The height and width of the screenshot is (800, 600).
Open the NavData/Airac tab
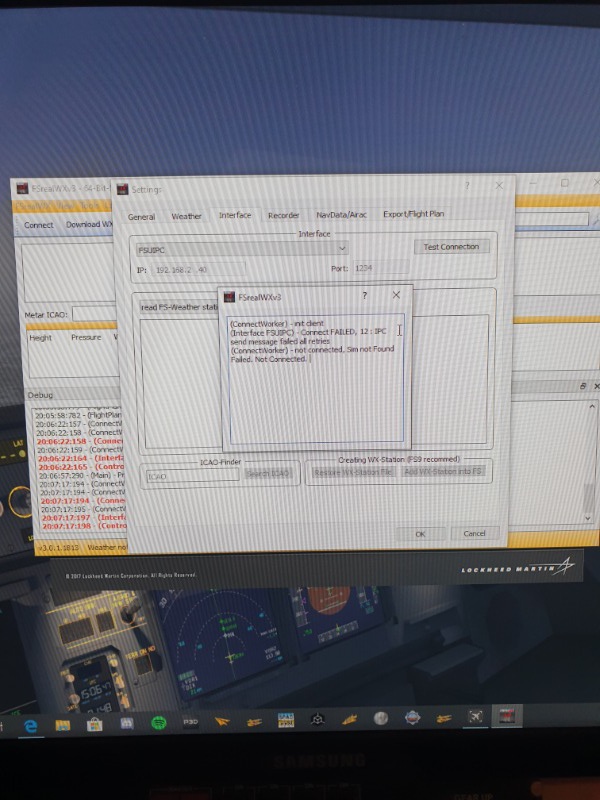click(341, 215)
